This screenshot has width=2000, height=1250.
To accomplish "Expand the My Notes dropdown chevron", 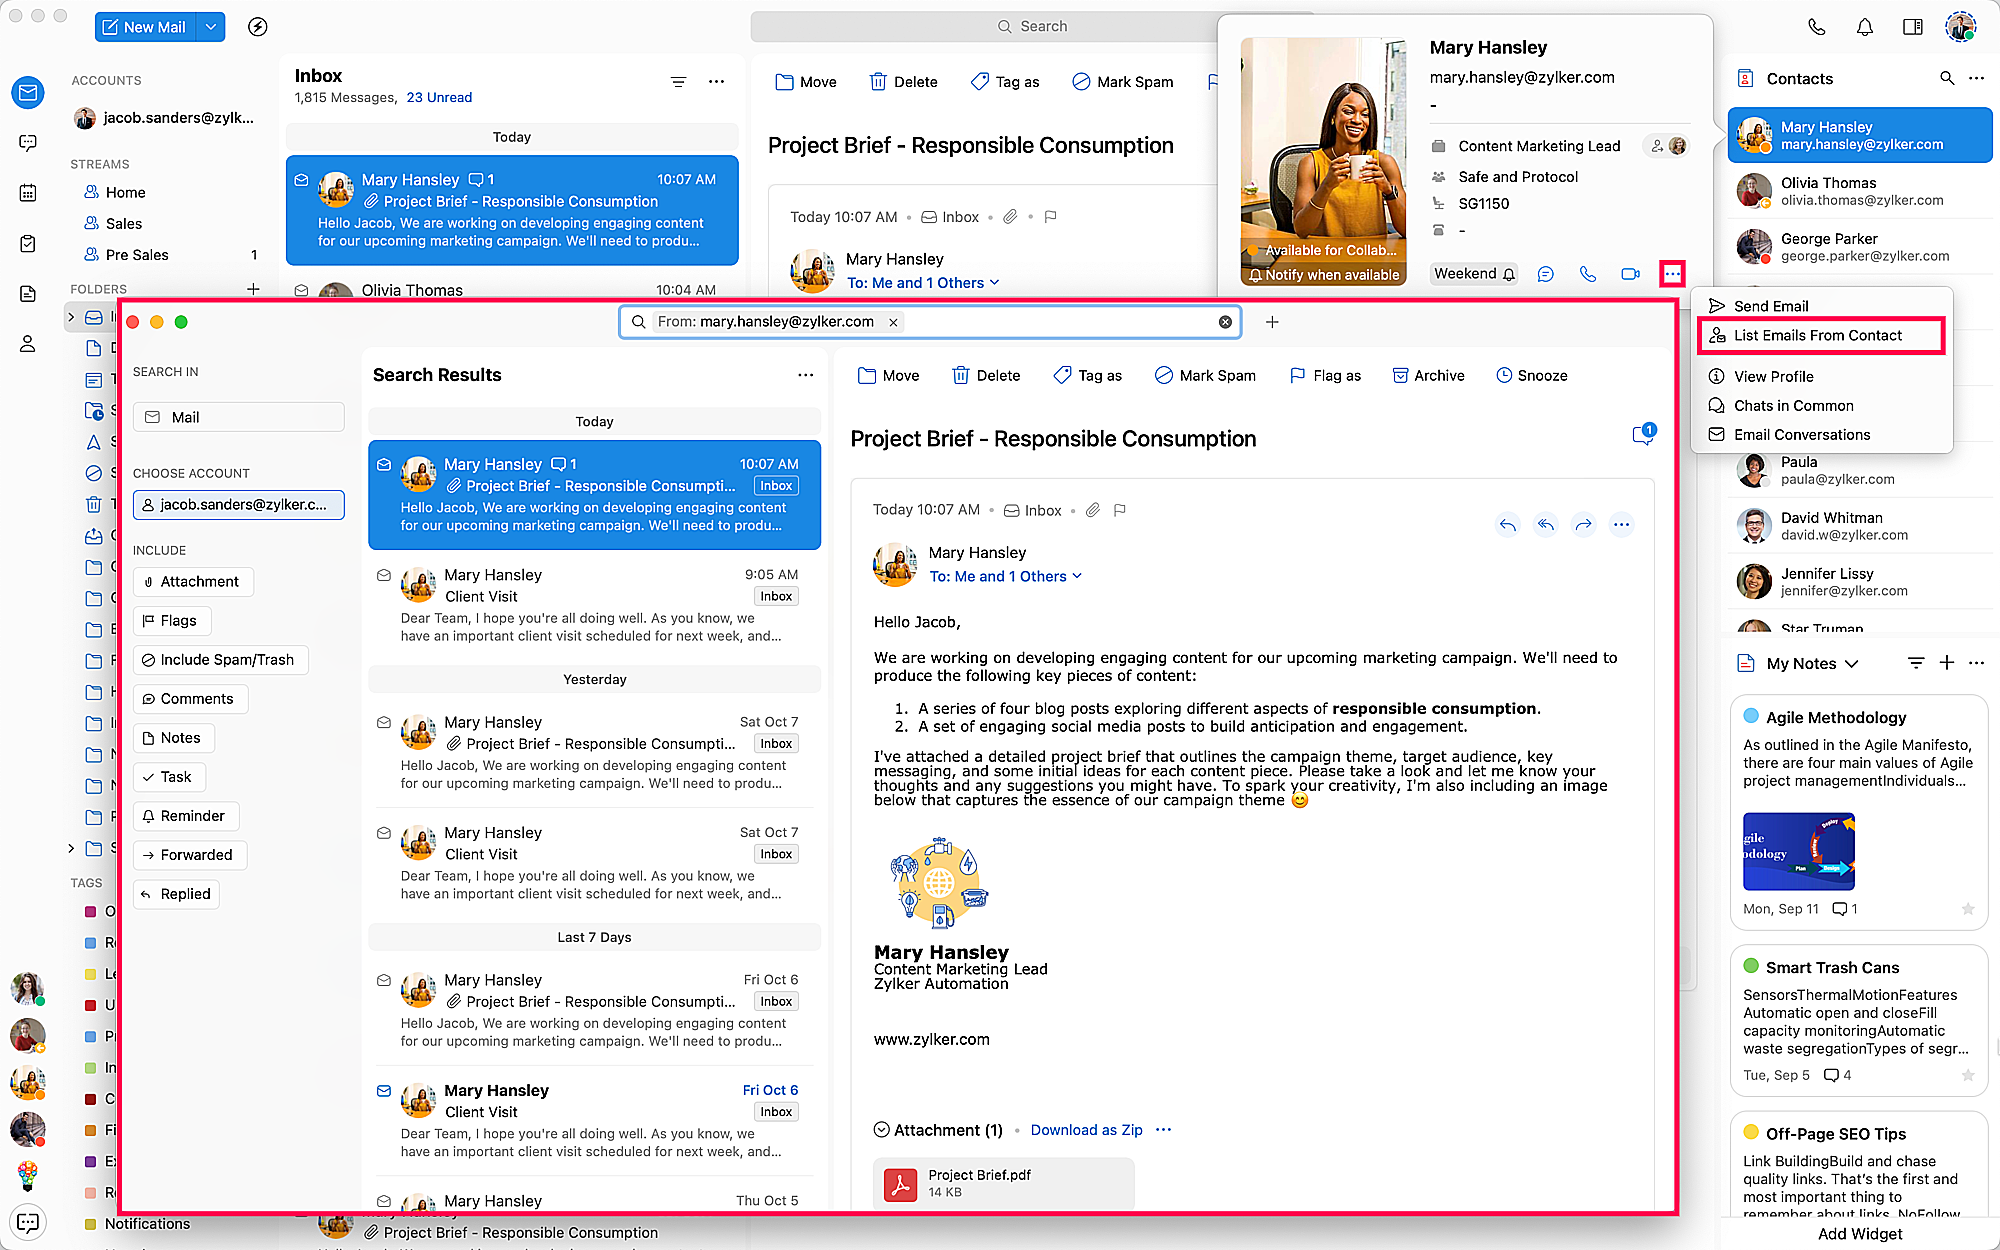I will tap(1851, 664).
